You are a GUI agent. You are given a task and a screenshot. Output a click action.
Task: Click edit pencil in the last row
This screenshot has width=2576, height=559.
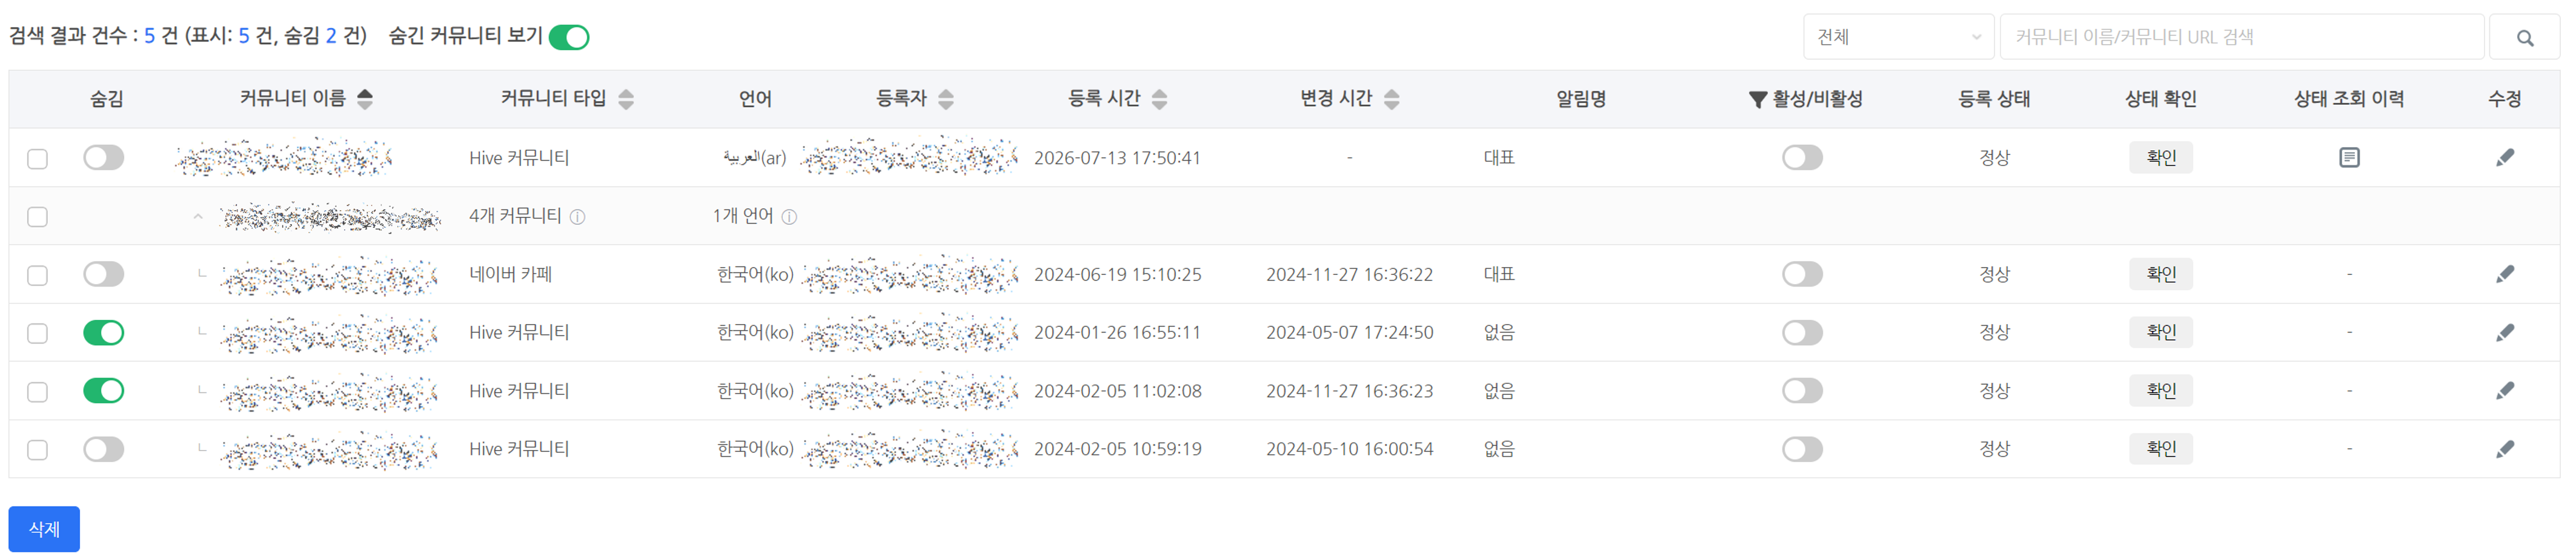pos(2504,449)
